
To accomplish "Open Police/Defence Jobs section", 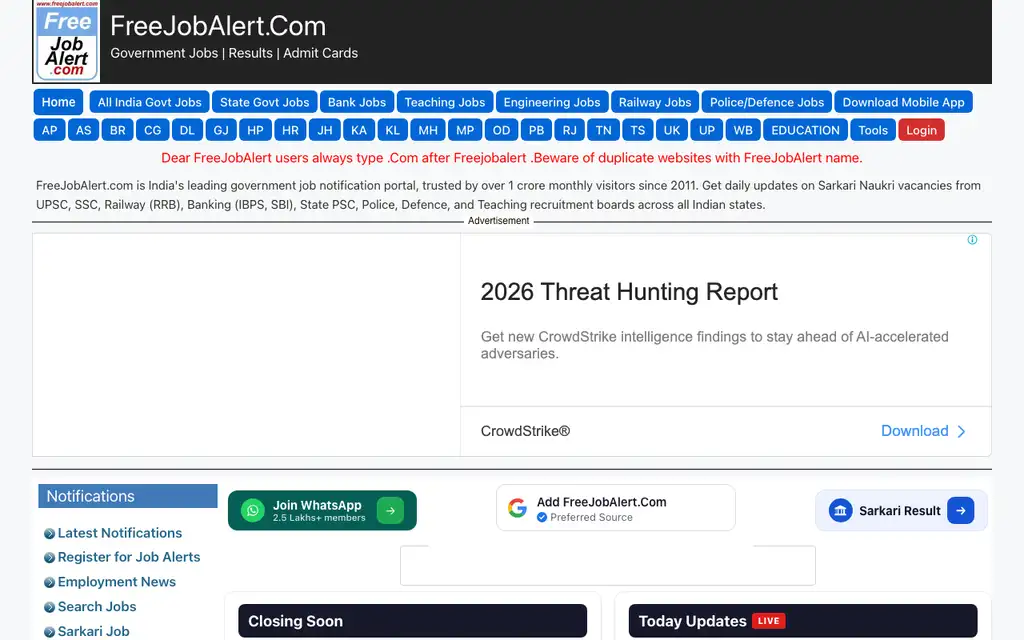I will [x=767, y=102].
